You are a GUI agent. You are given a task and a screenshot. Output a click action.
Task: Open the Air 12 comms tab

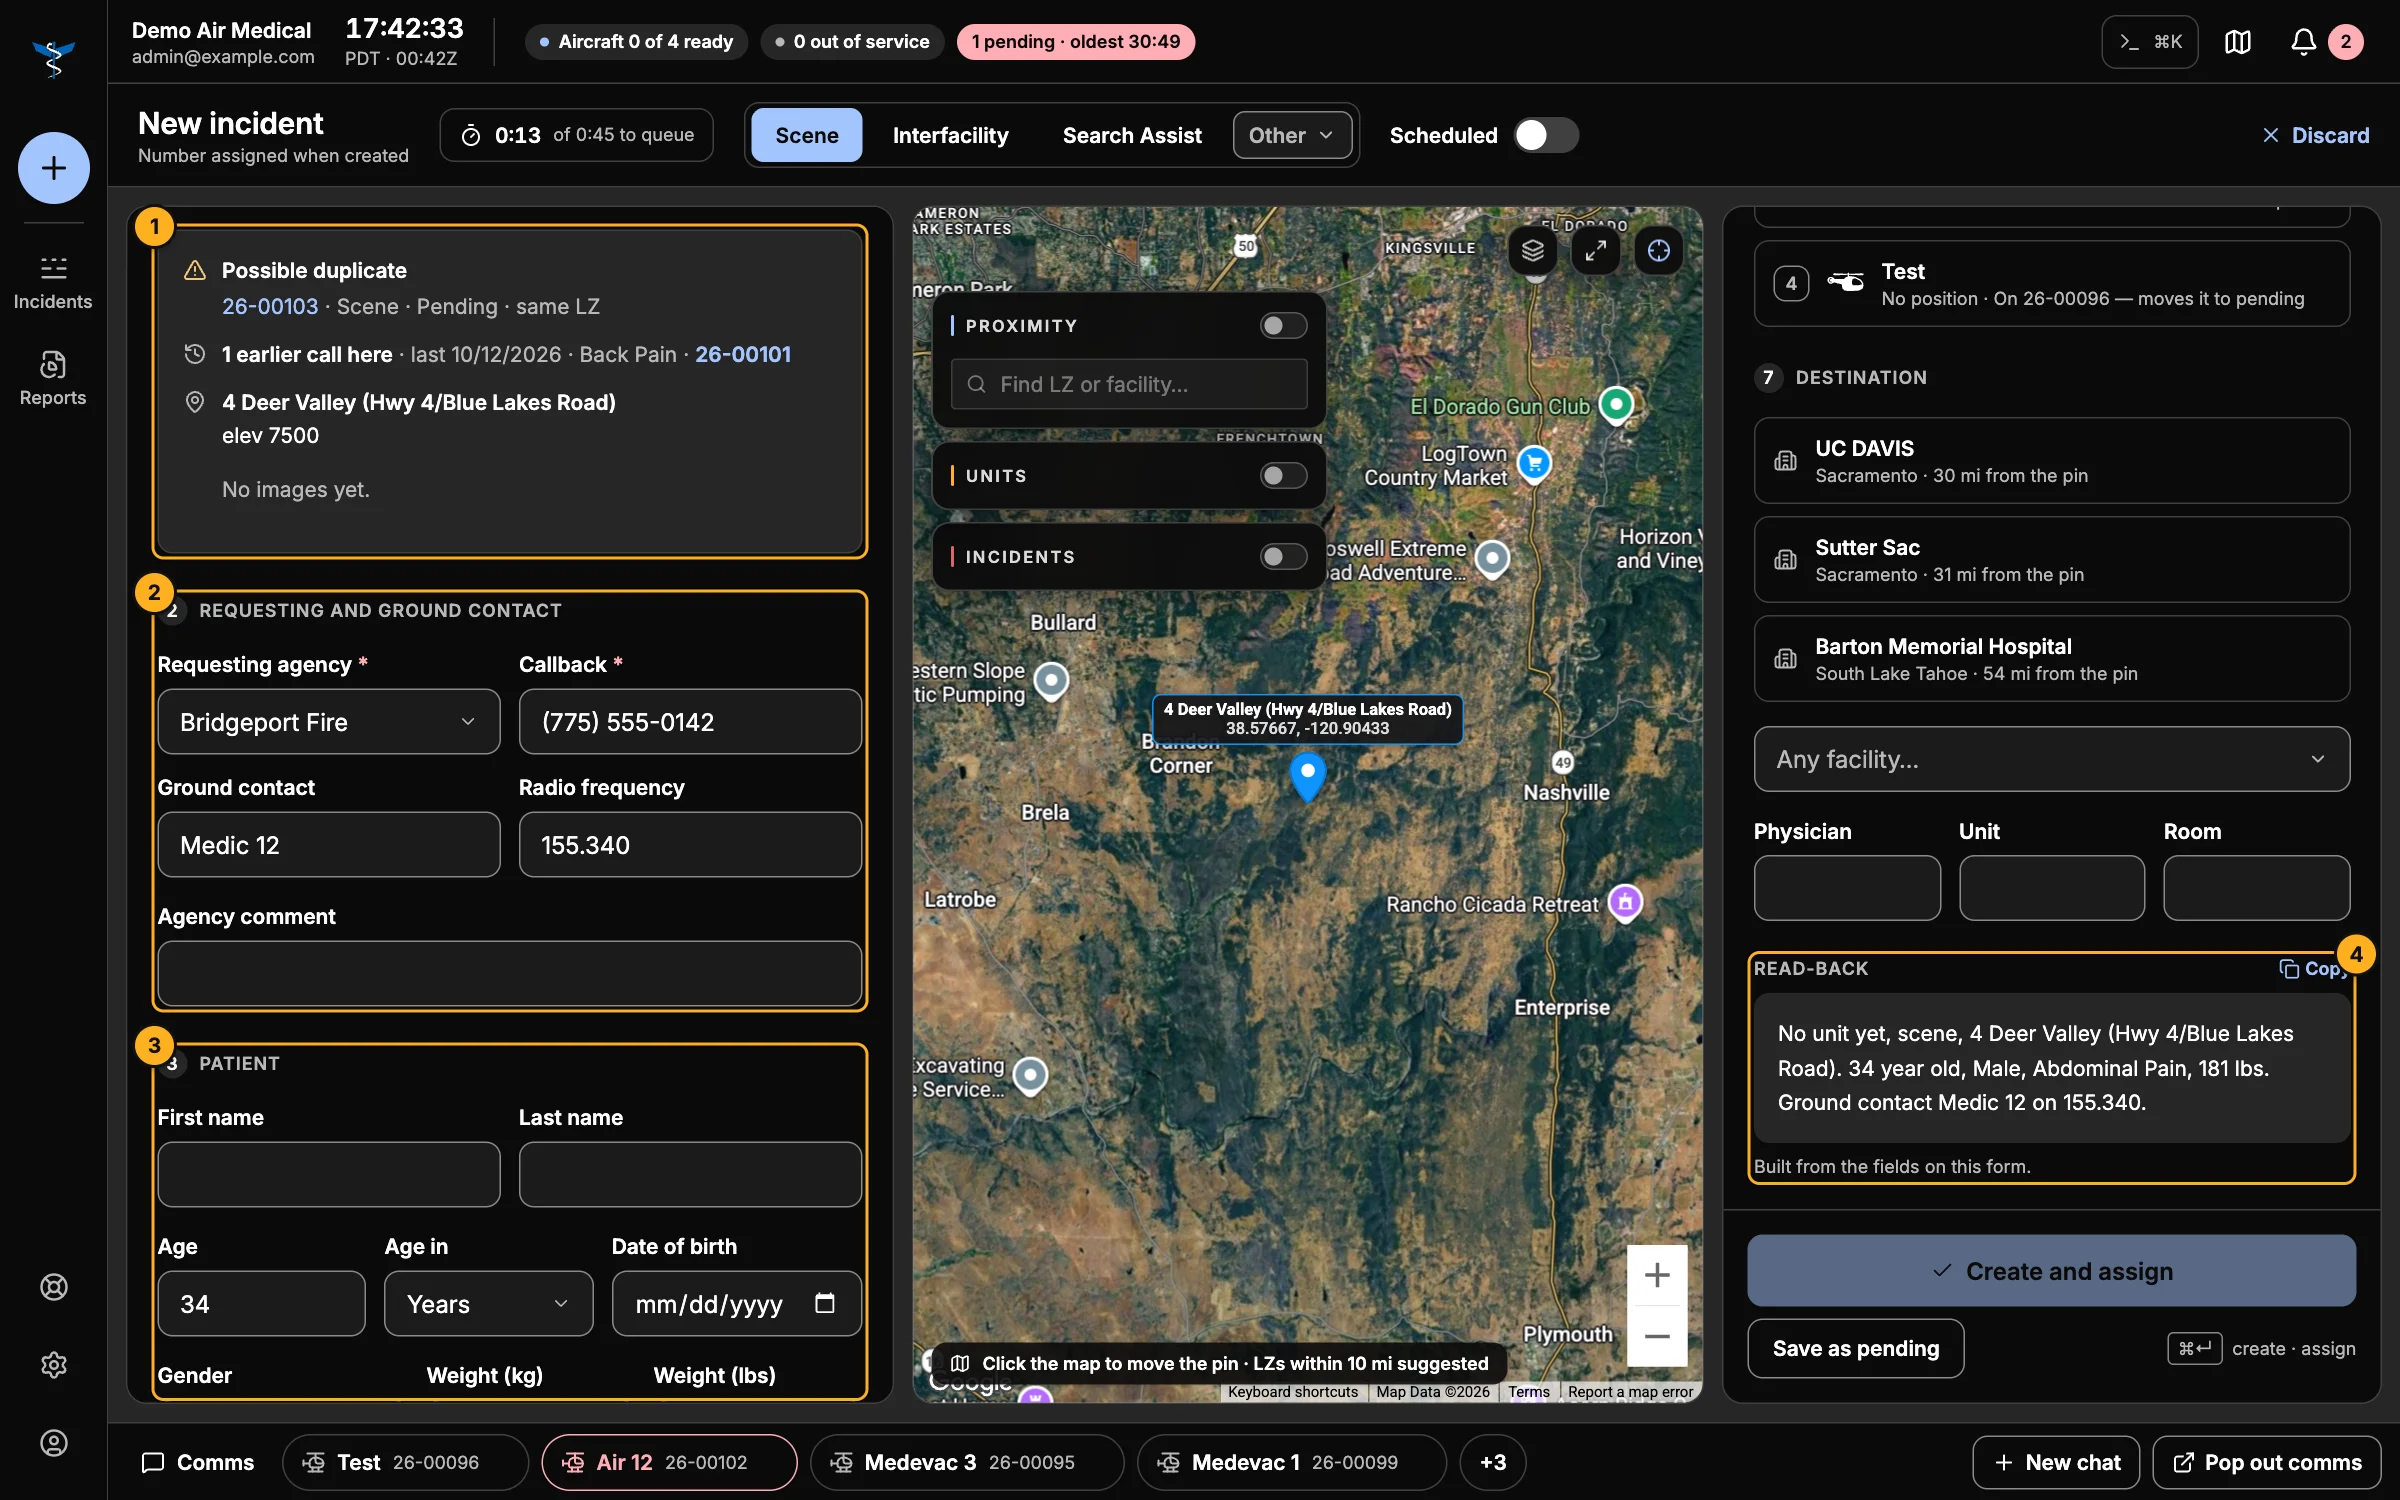coord(669,1462)
